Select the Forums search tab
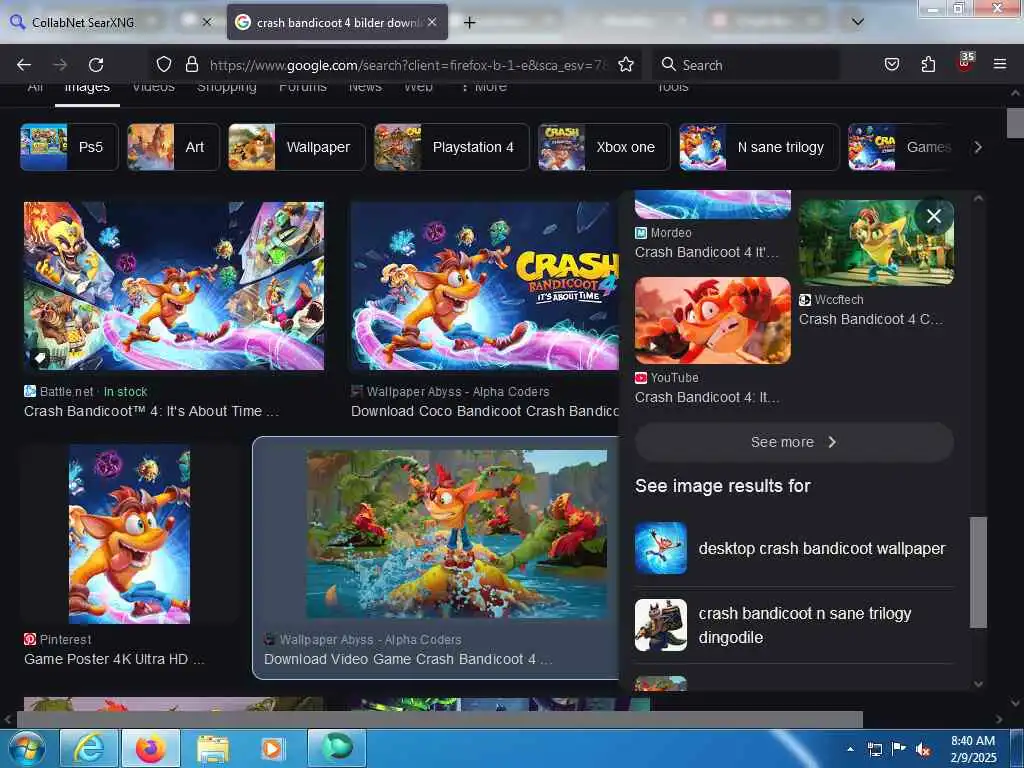The image size is (1024, 768). tap(302, 87)
